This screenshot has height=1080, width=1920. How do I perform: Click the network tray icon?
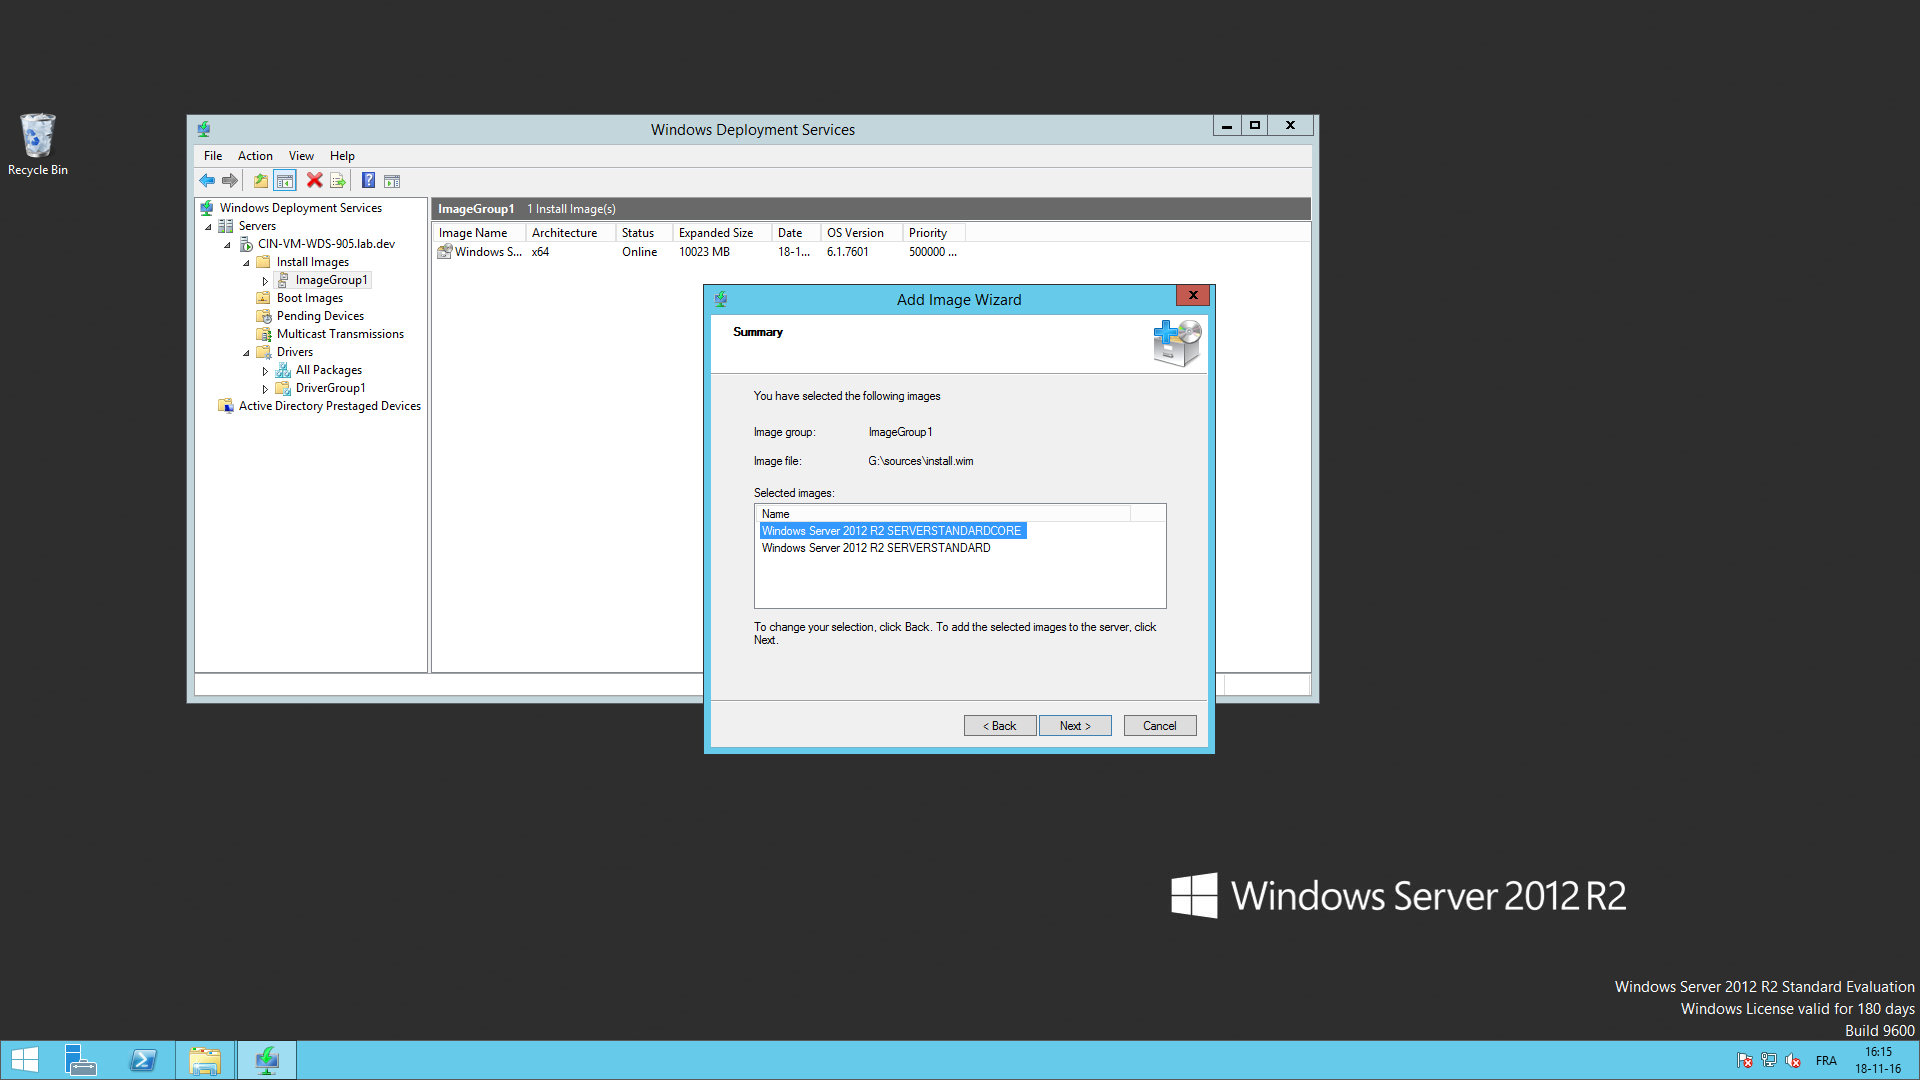pos(1769,1061)
